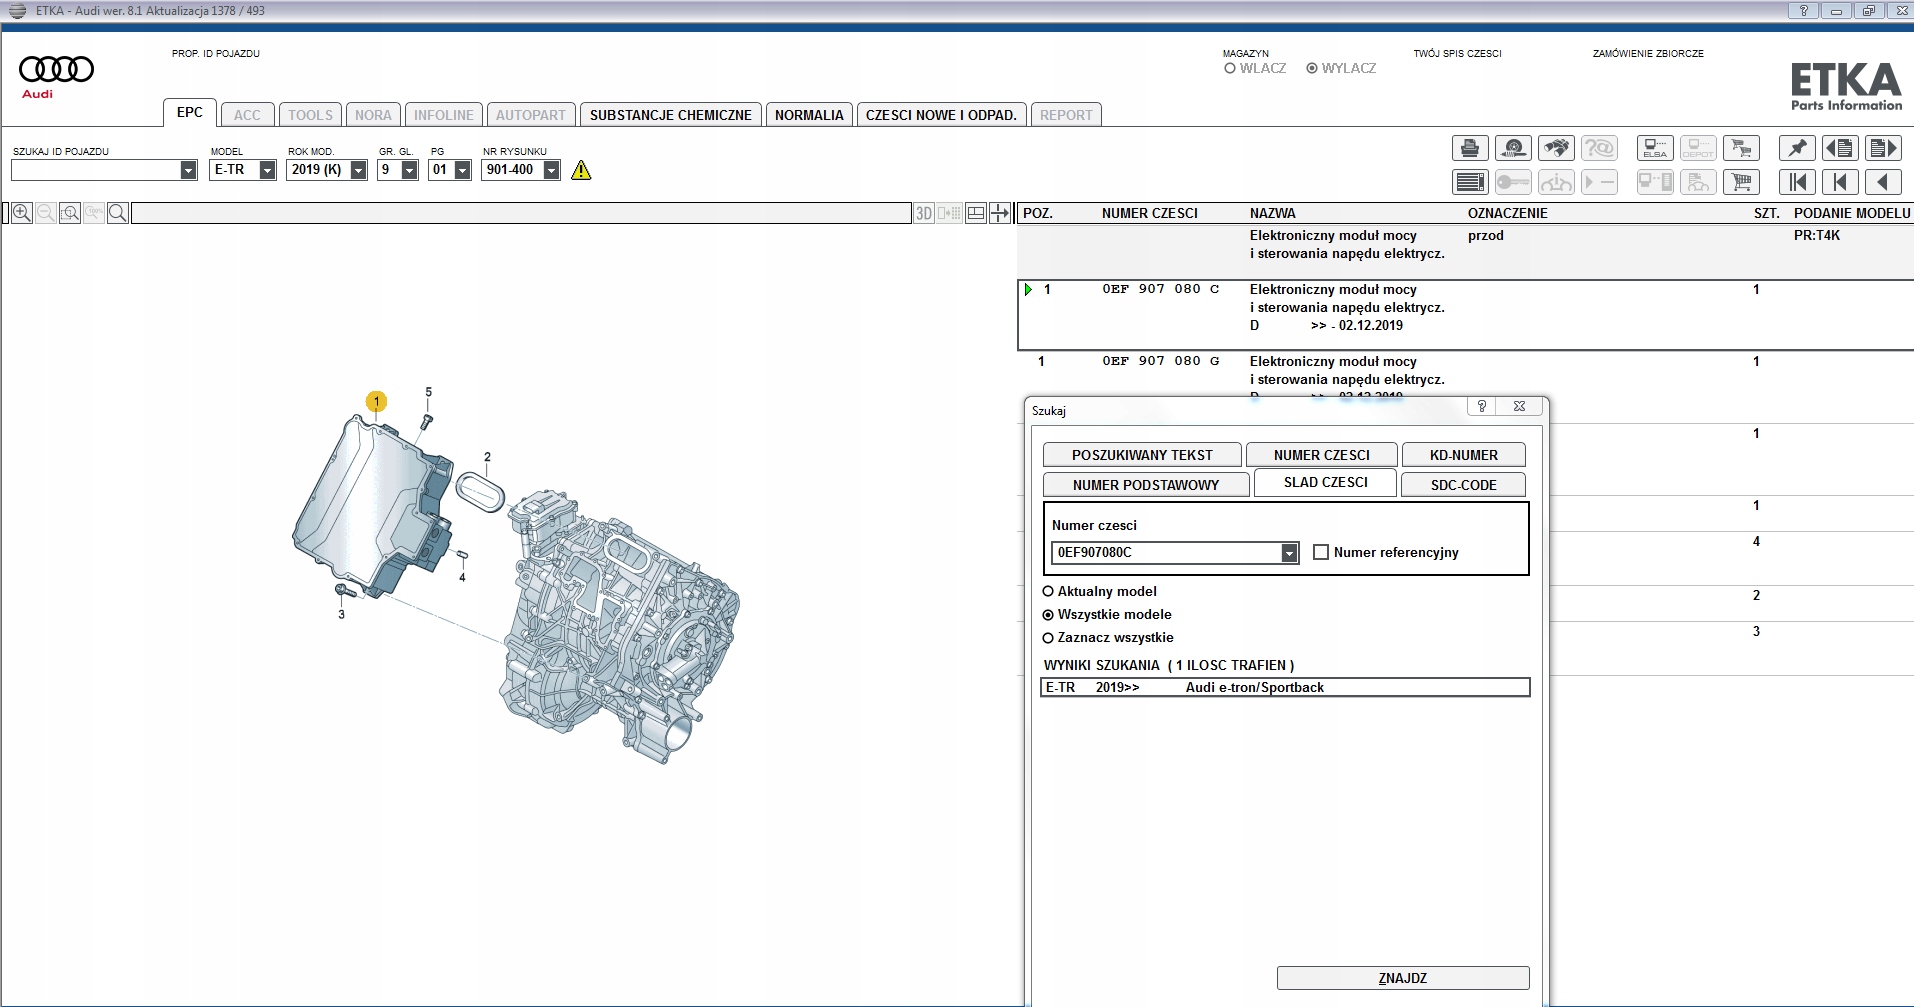Enable the Numer referencyjny checkbox
The width and height of the screenshot is (1914, 1007).
[1321, 552]
